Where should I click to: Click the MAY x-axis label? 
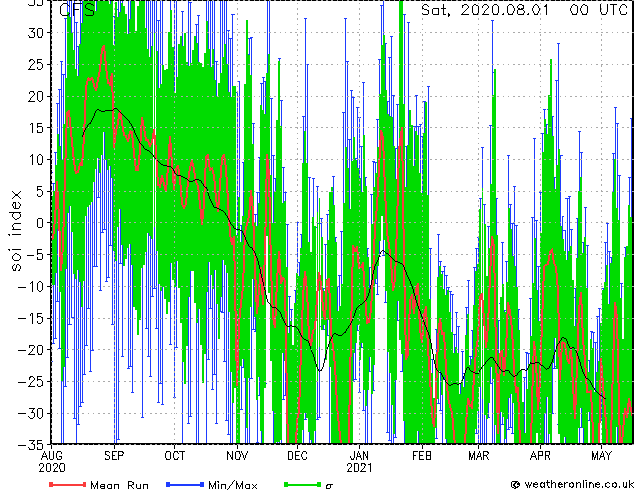(601, 456)
